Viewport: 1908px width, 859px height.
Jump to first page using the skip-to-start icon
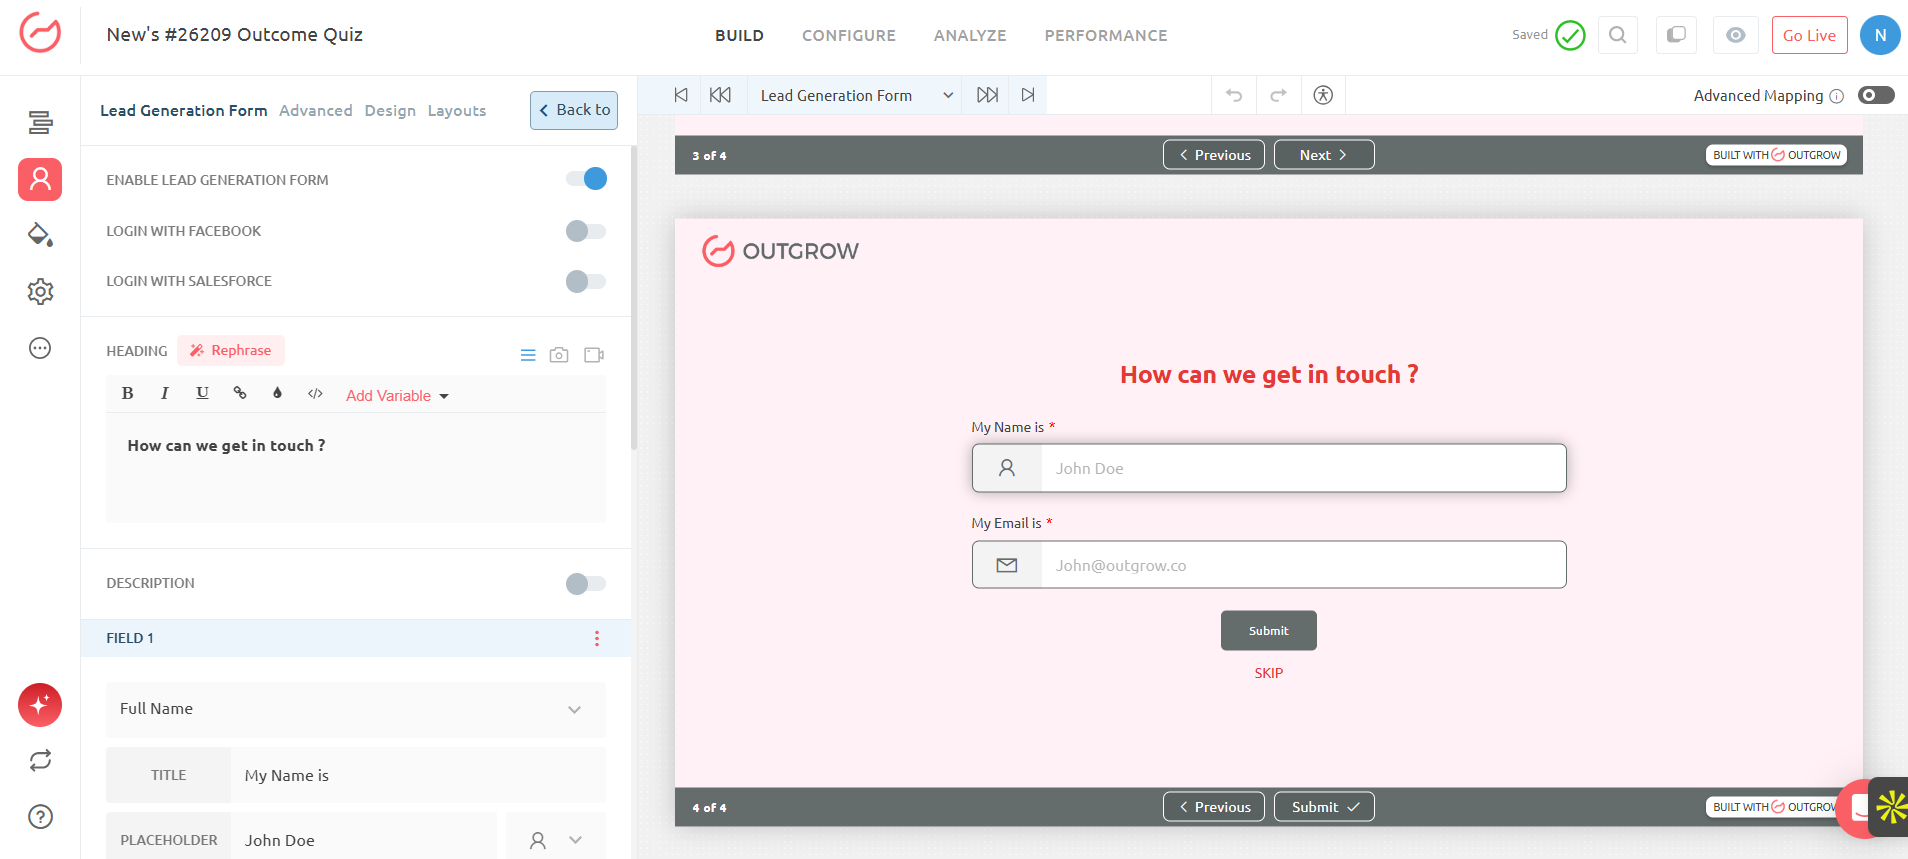click(681, 95)
